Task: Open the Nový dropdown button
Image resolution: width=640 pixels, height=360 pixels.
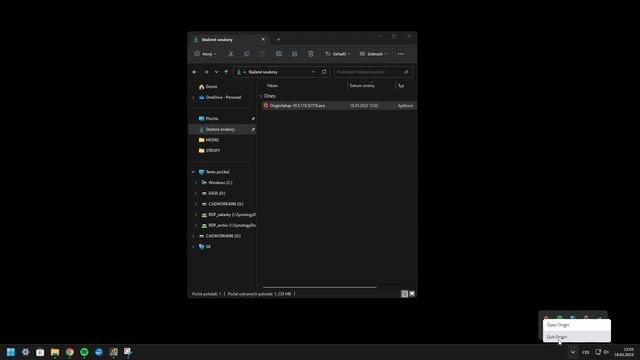Action: pos(205,54)
